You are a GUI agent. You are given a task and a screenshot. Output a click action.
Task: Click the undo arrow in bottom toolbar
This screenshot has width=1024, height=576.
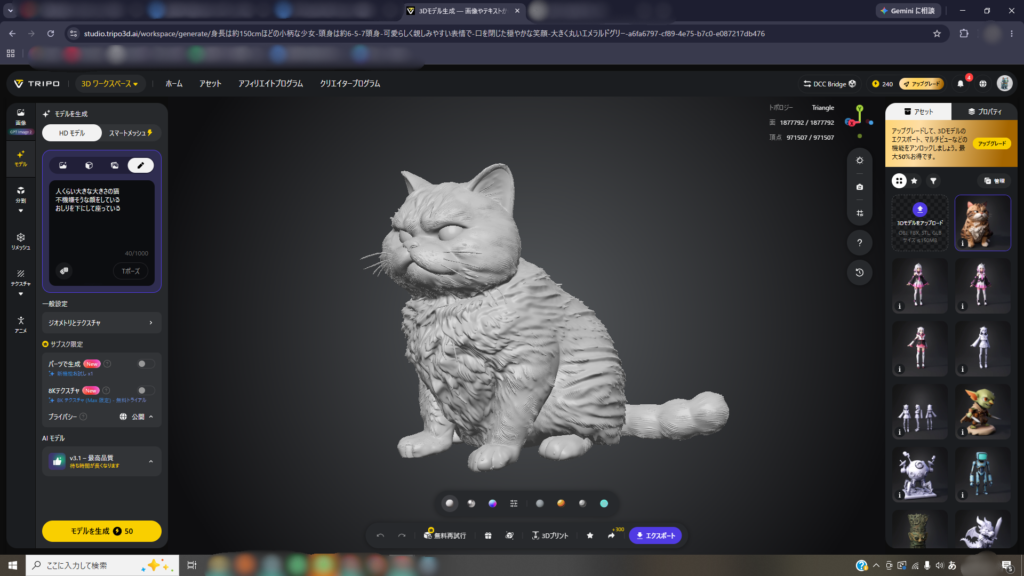click(x=380, y=536)
